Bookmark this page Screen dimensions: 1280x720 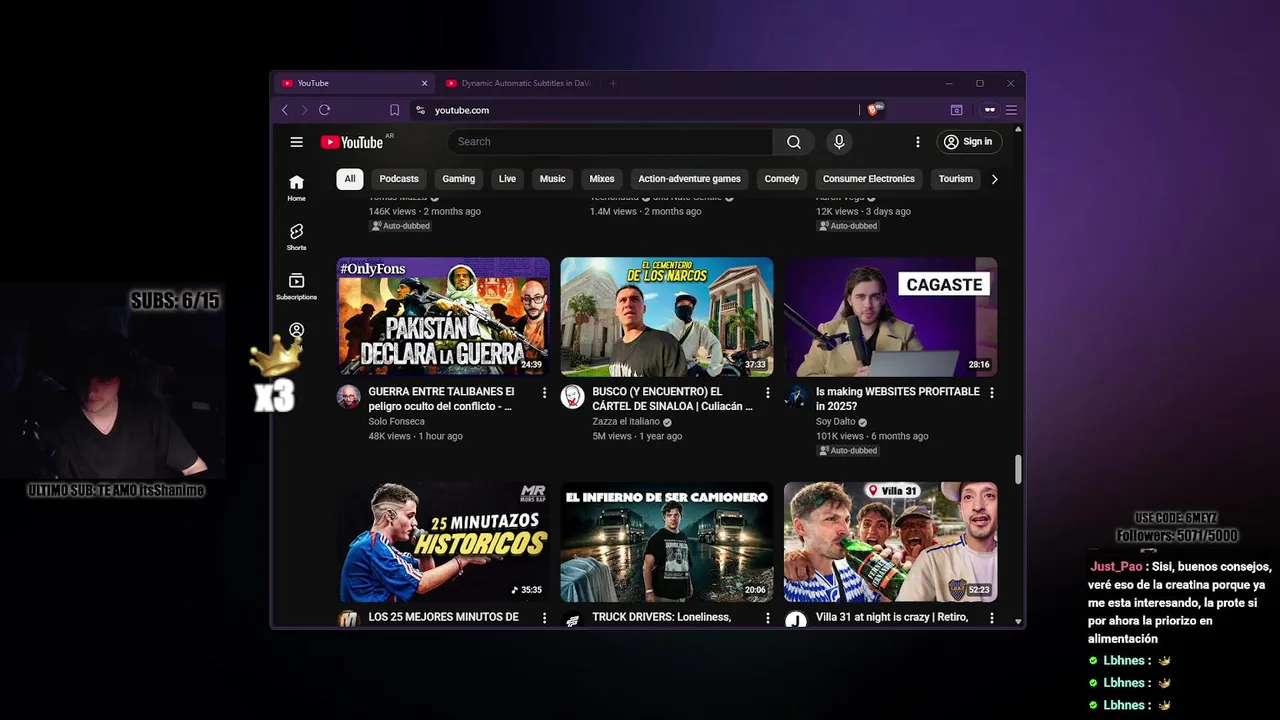(x=394, y=110)
